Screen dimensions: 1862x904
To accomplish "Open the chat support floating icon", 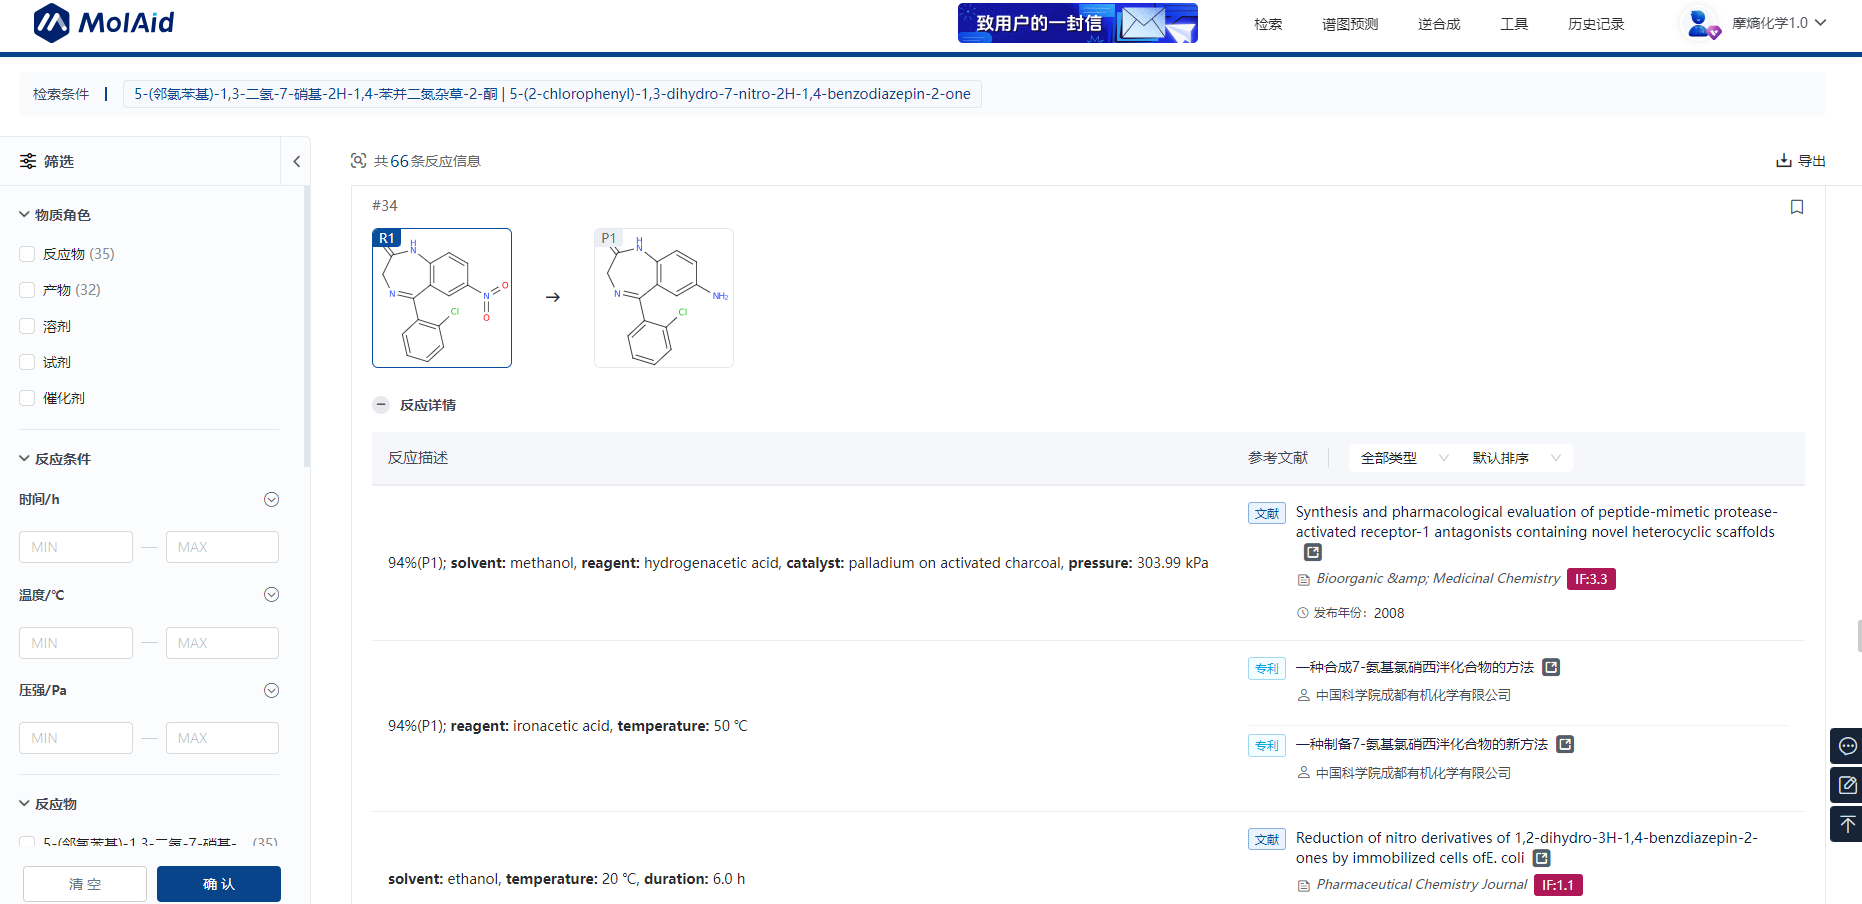I will coord(1847,746).
